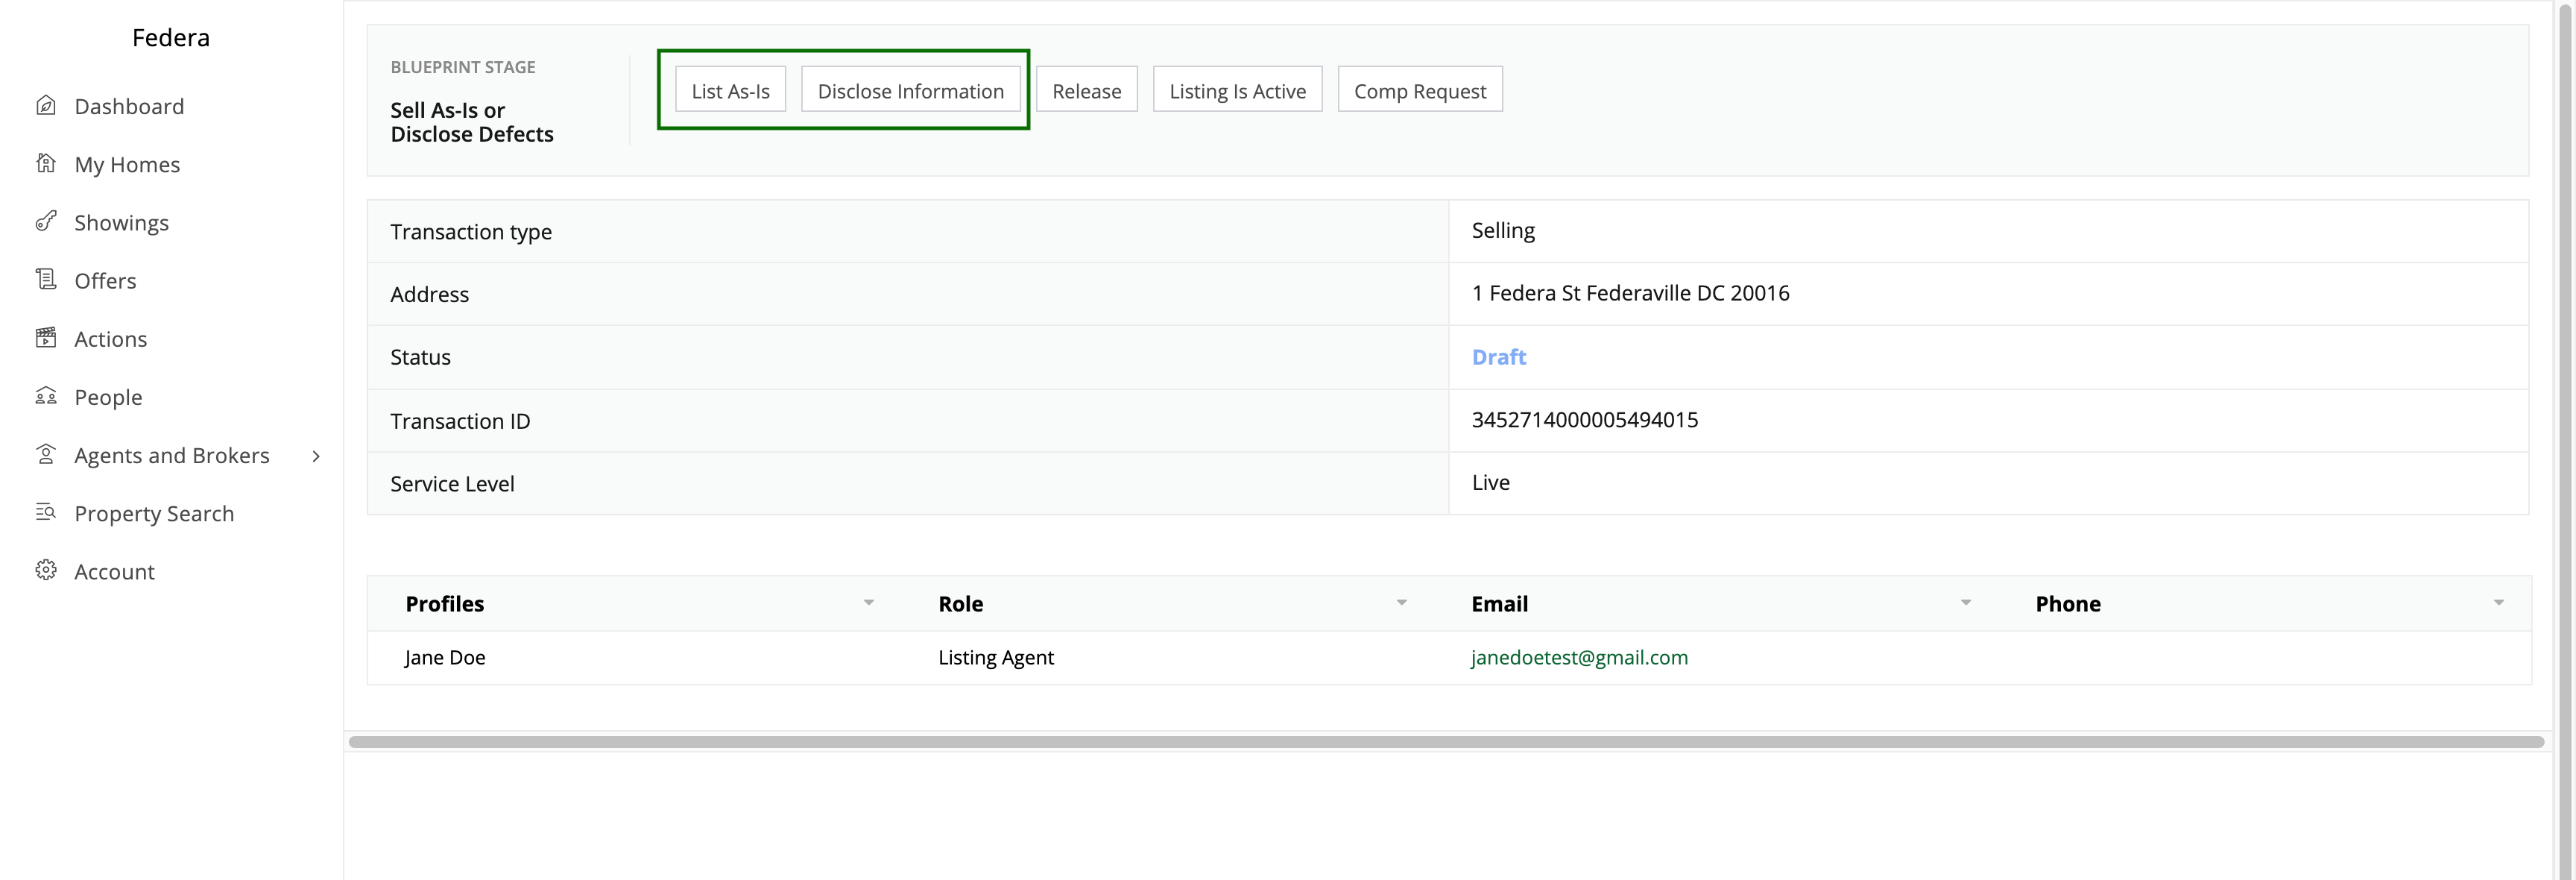Click the Agents and Brokers person icon
Viewport: 2576px width, 880px height.
(x=46, y=454)
